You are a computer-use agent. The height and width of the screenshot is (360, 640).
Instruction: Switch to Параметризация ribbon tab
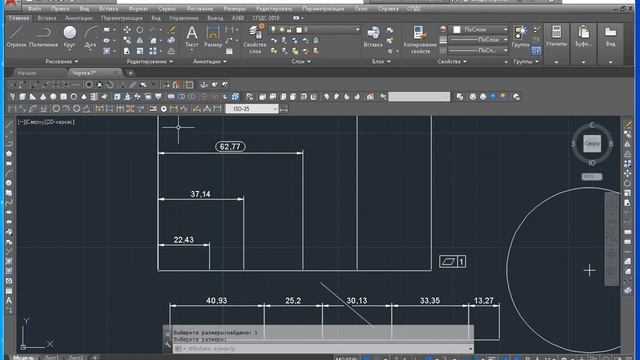click(122, 18)
